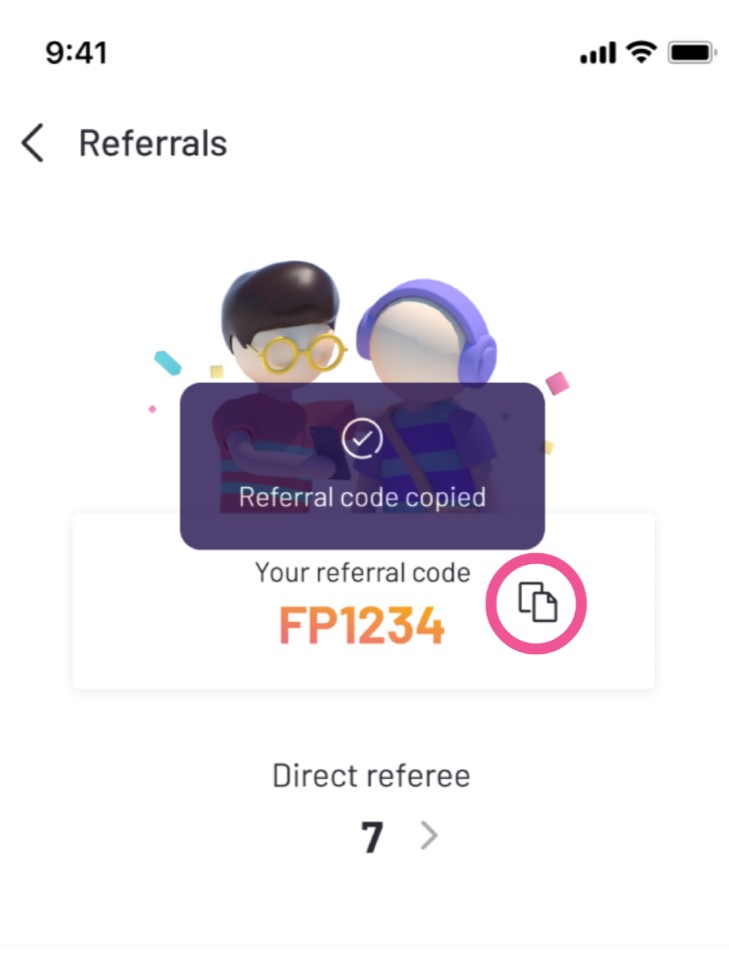Tap the teal confetti piece decoration
Viewport: 729px width, 971px height.
pos(167,363)
